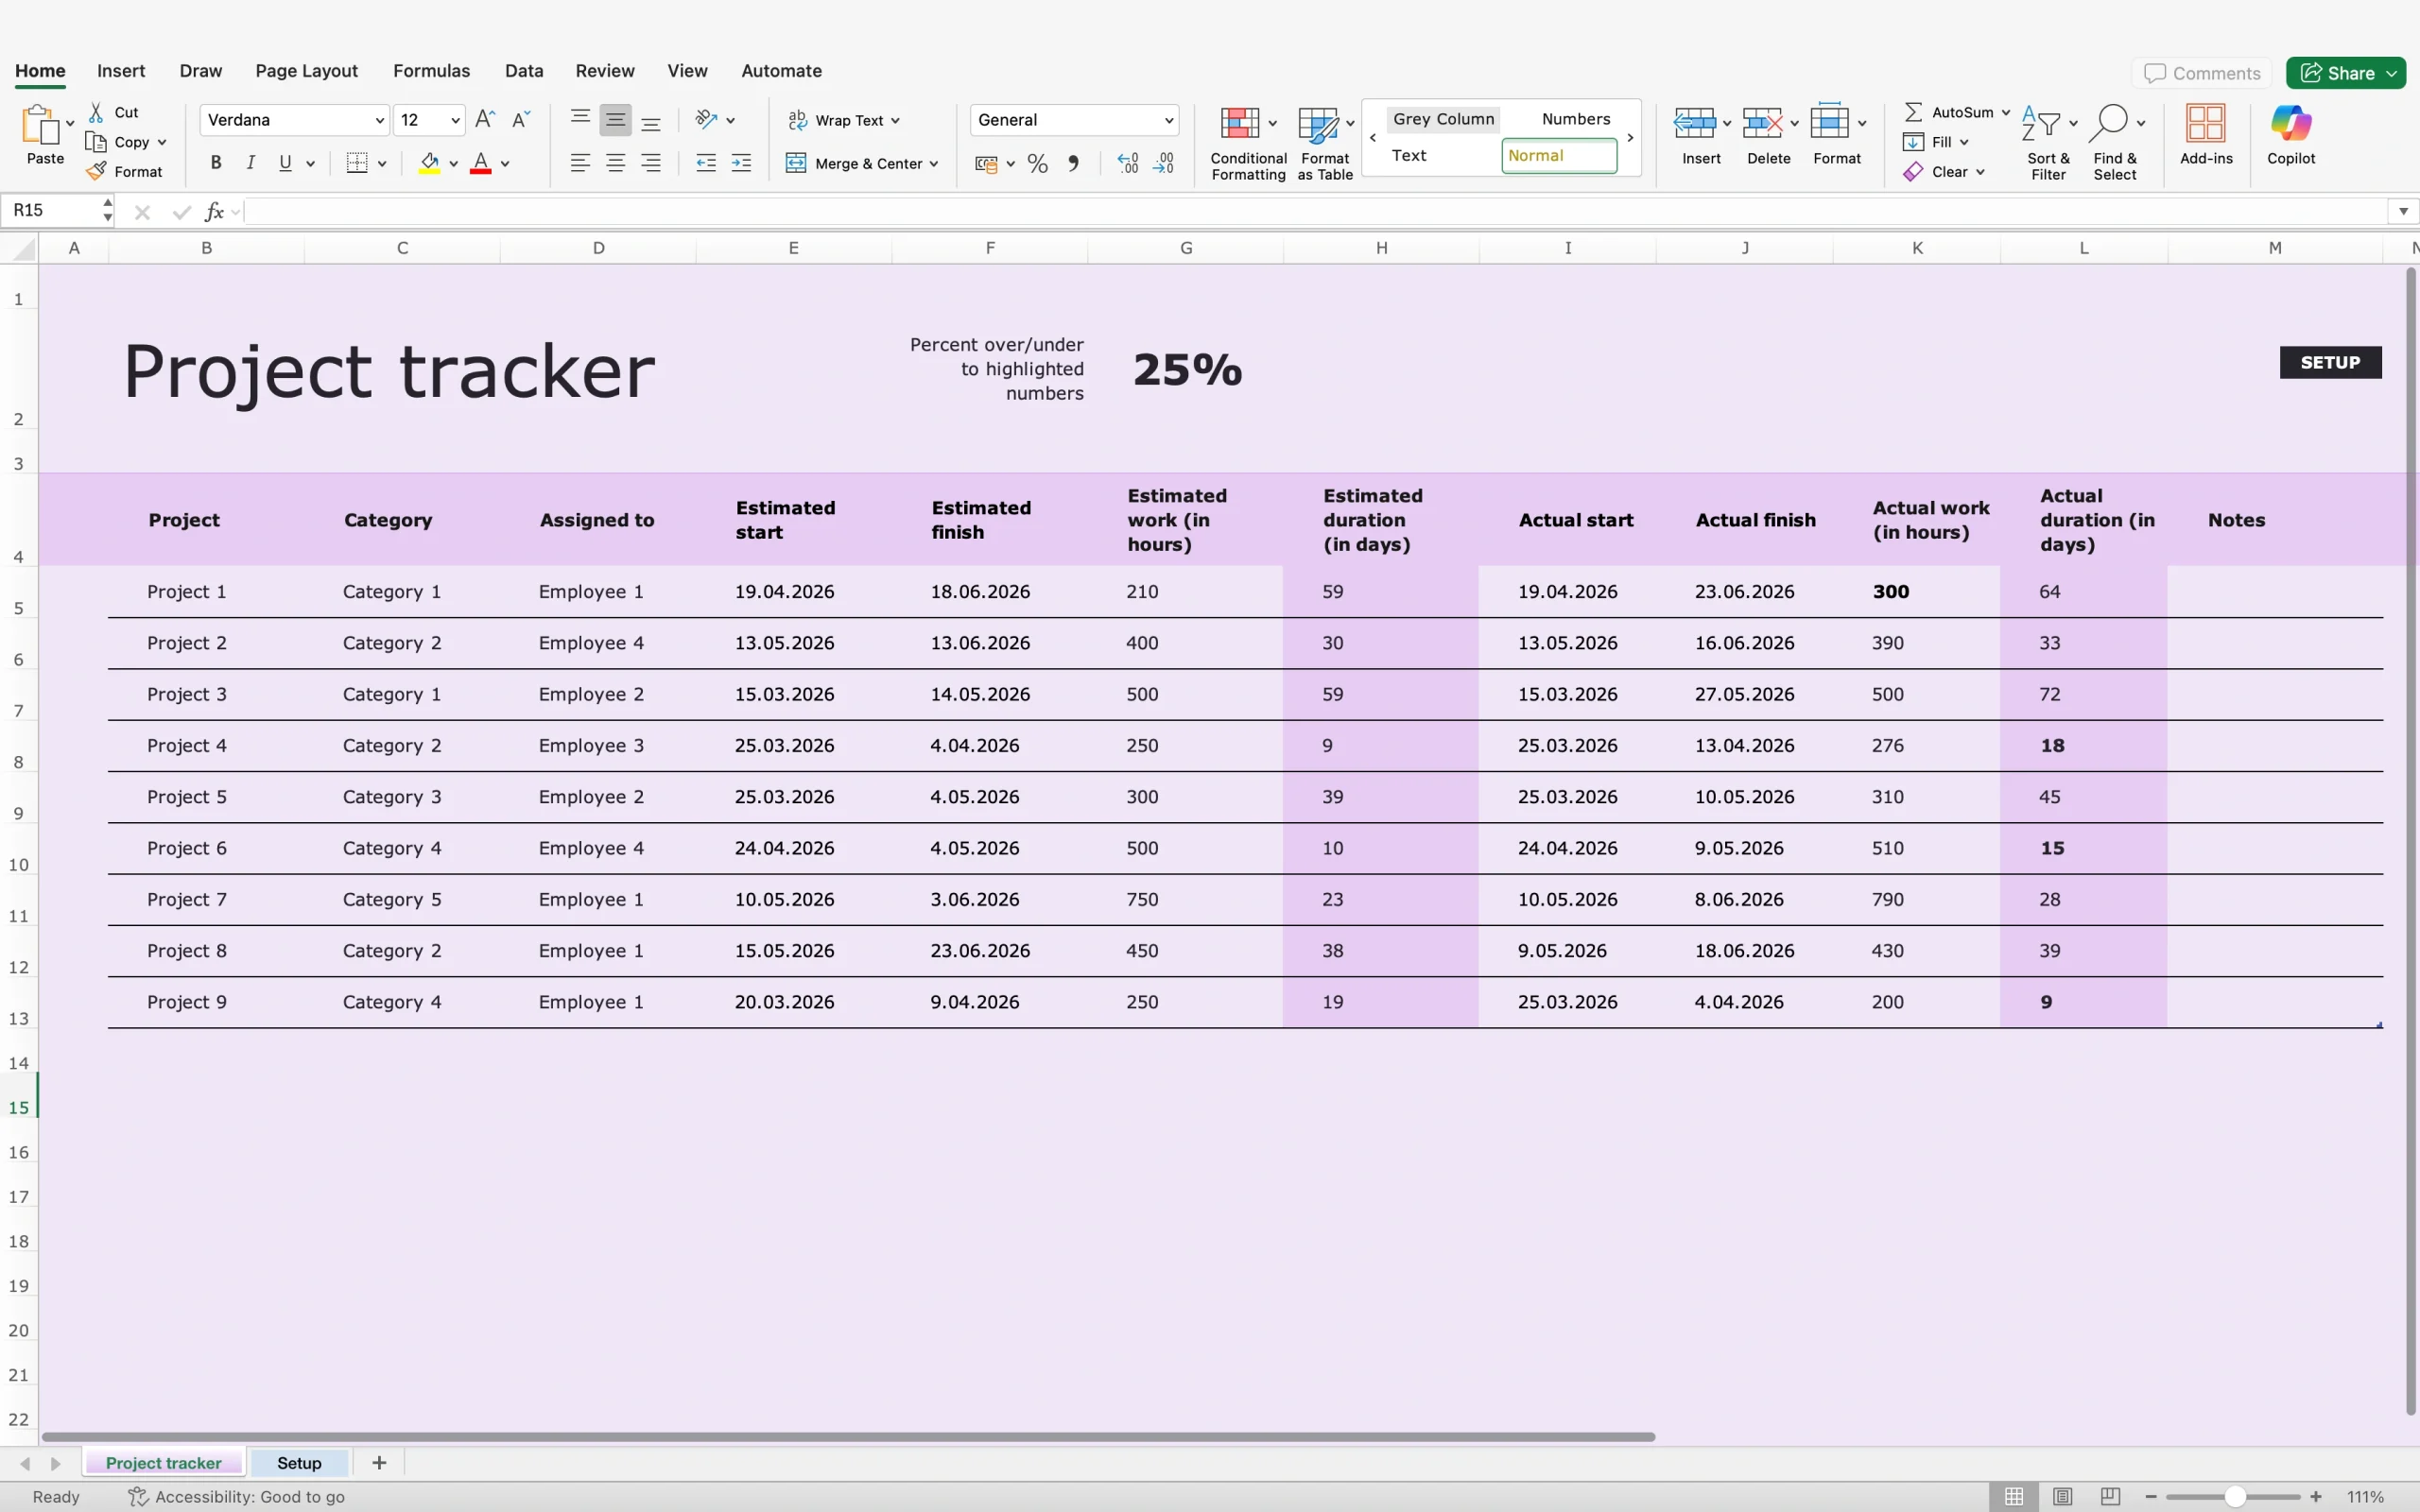The height and width of the screenshot is (1512, 2420).
Task: Open Find & Select magnifier
Action: (x=2115, y=144)
